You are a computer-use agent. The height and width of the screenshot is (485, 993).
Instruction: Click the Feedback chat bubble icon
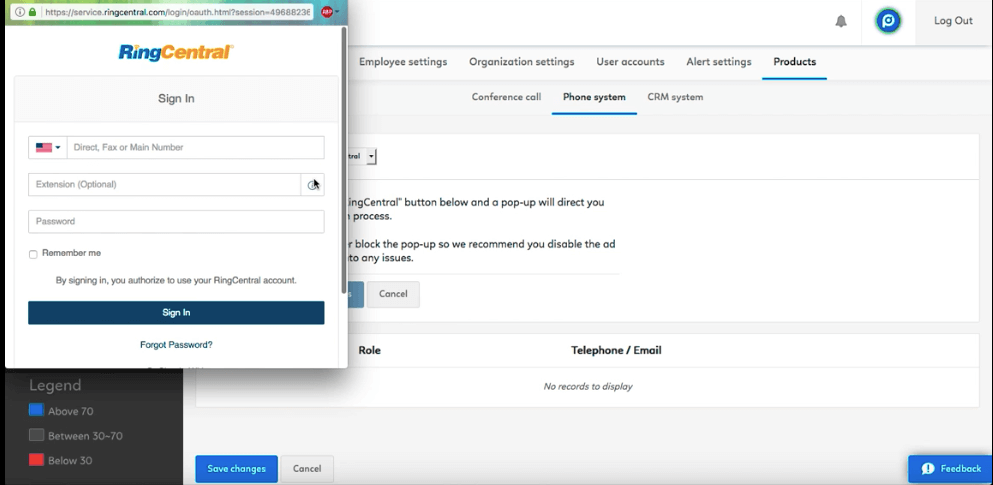(928, 469)
